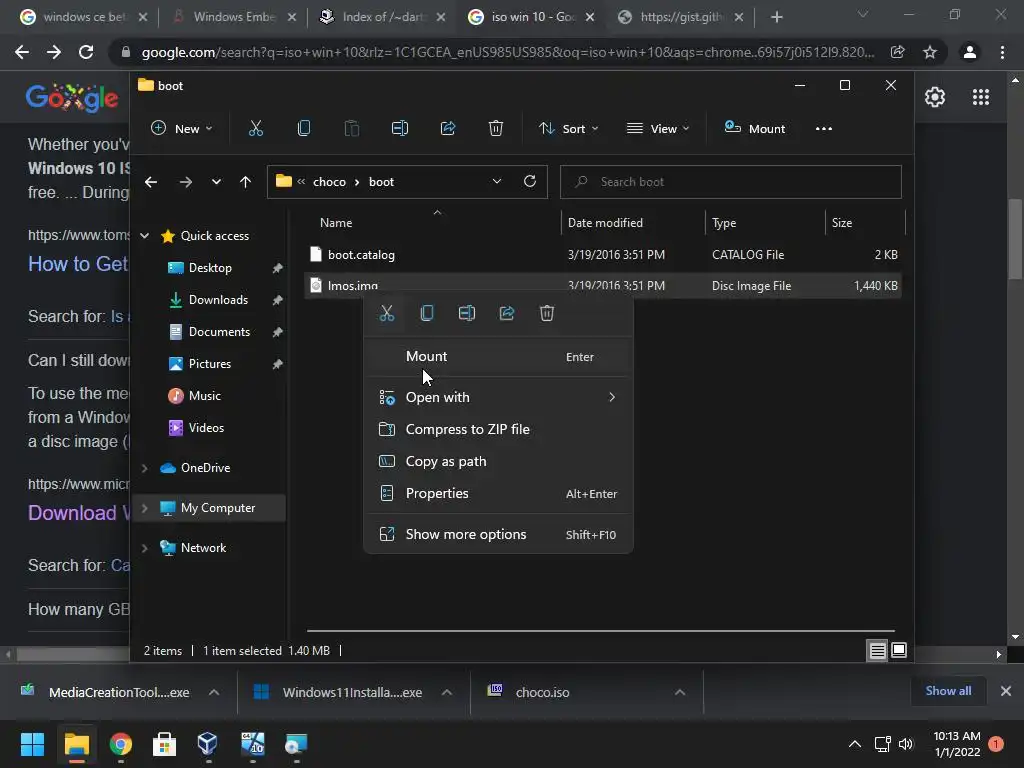Image resolution: width=1024 pixels, height=768 pixels.
Task: Open Microsoft Store from taskbar
Action: (x=164, y=744)
